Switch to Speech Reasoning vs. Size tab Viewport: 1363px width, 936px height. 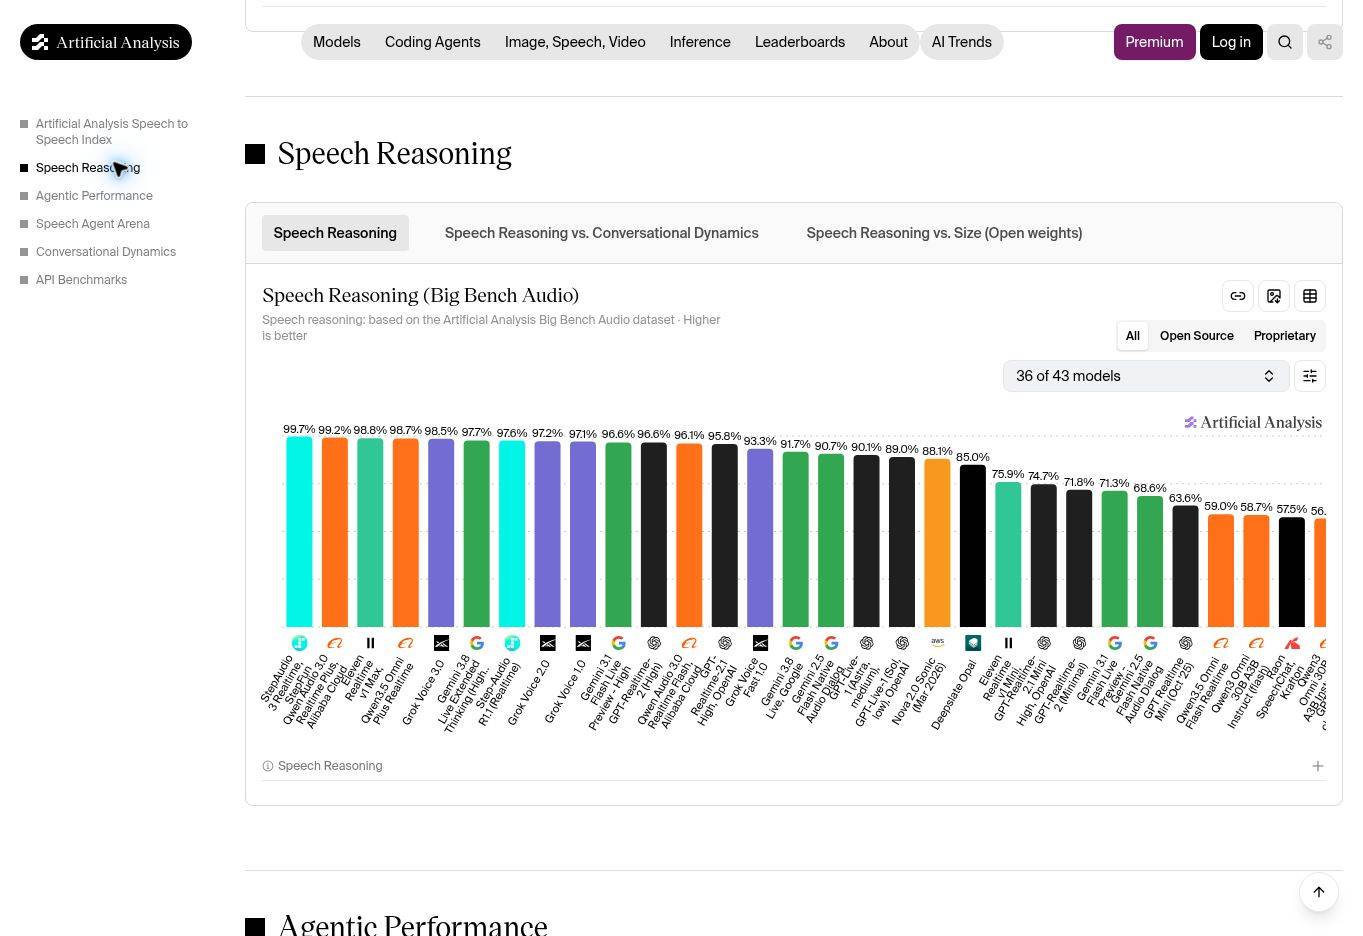point(944,233)
